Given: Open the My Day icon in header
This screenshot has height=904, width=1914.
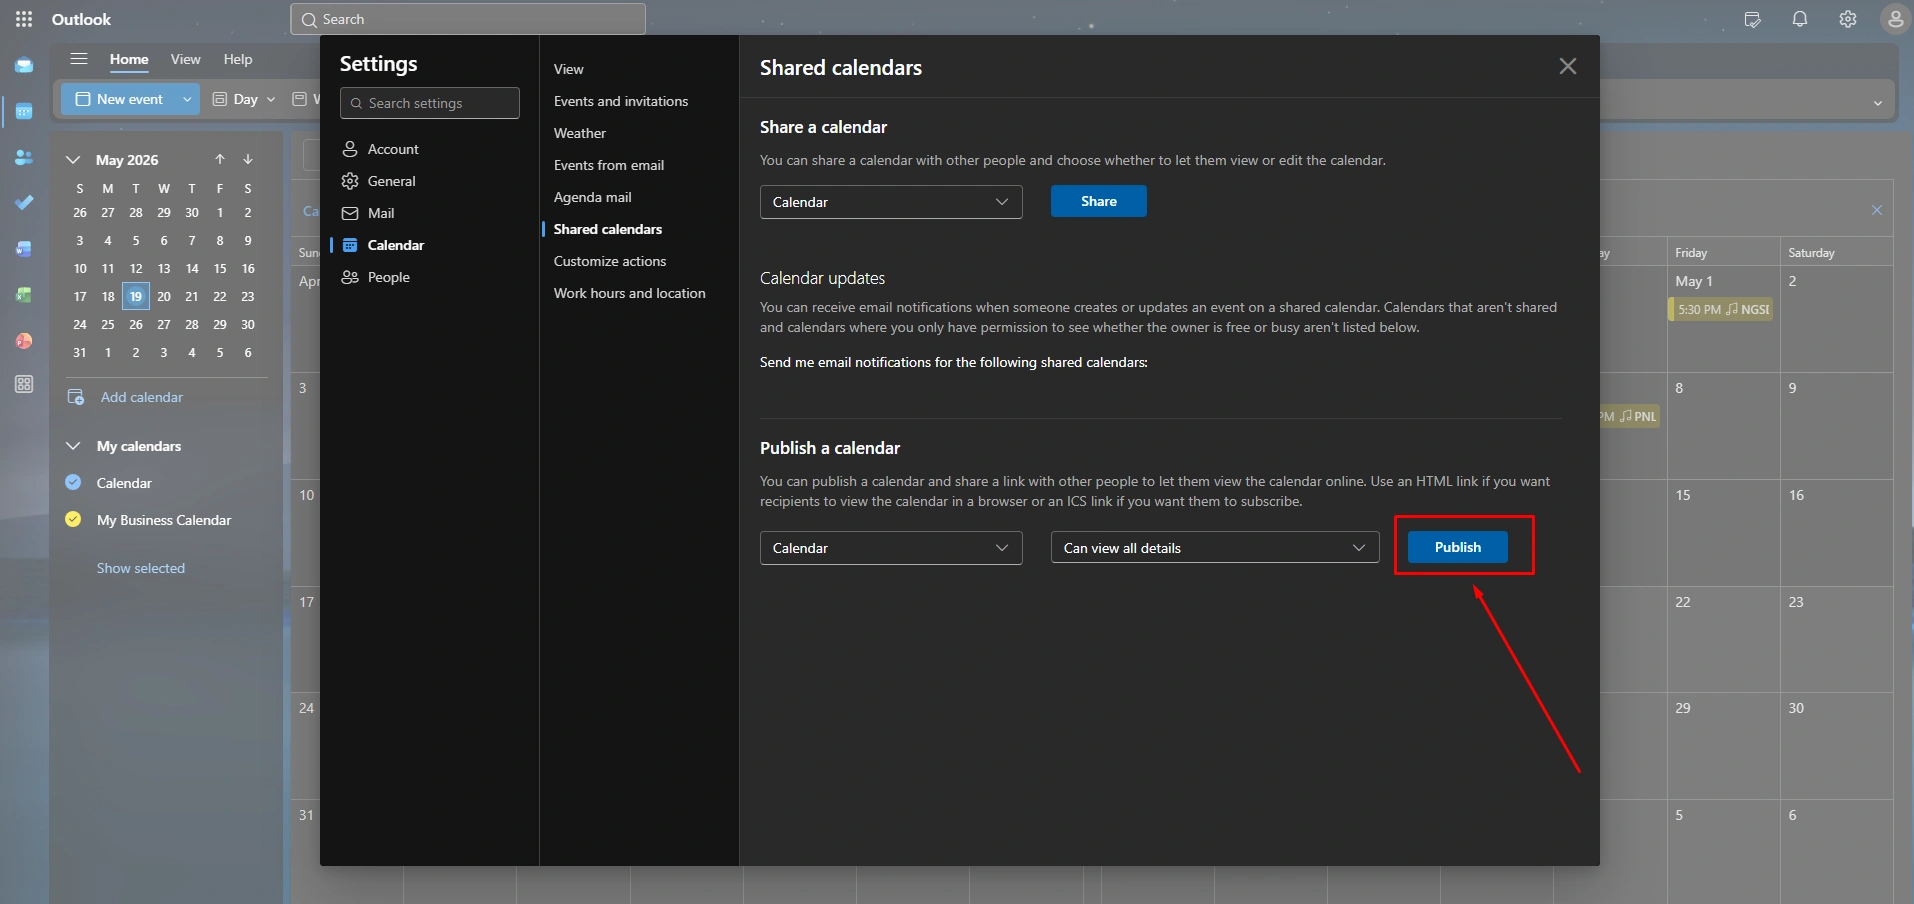Looking at the screenshot, I should point(1752,19).
